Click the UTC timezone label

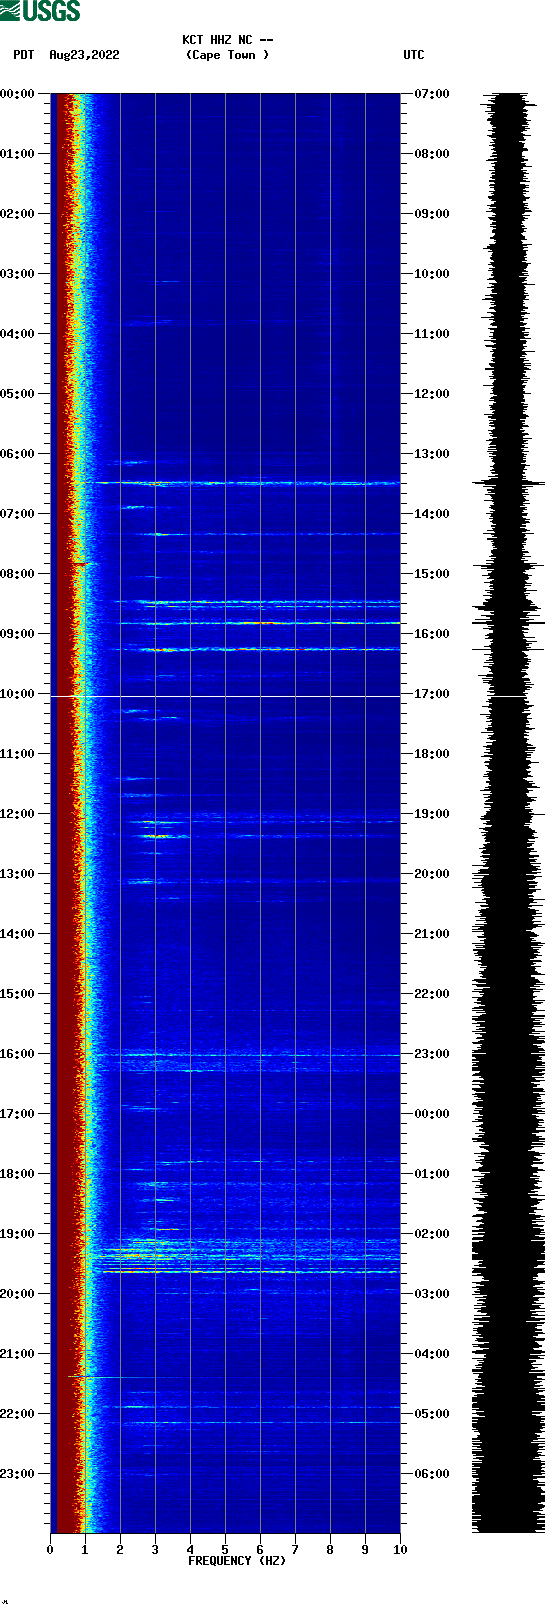[x=414, y=55]
